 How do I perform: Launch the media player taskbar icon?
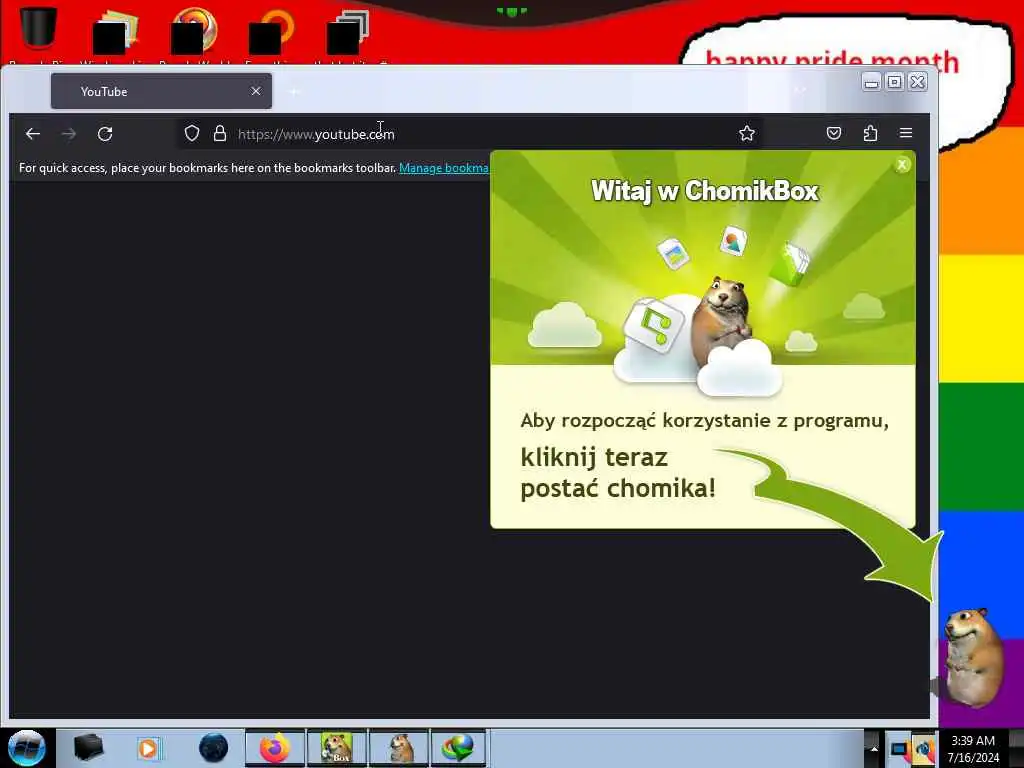coord(149,748)
